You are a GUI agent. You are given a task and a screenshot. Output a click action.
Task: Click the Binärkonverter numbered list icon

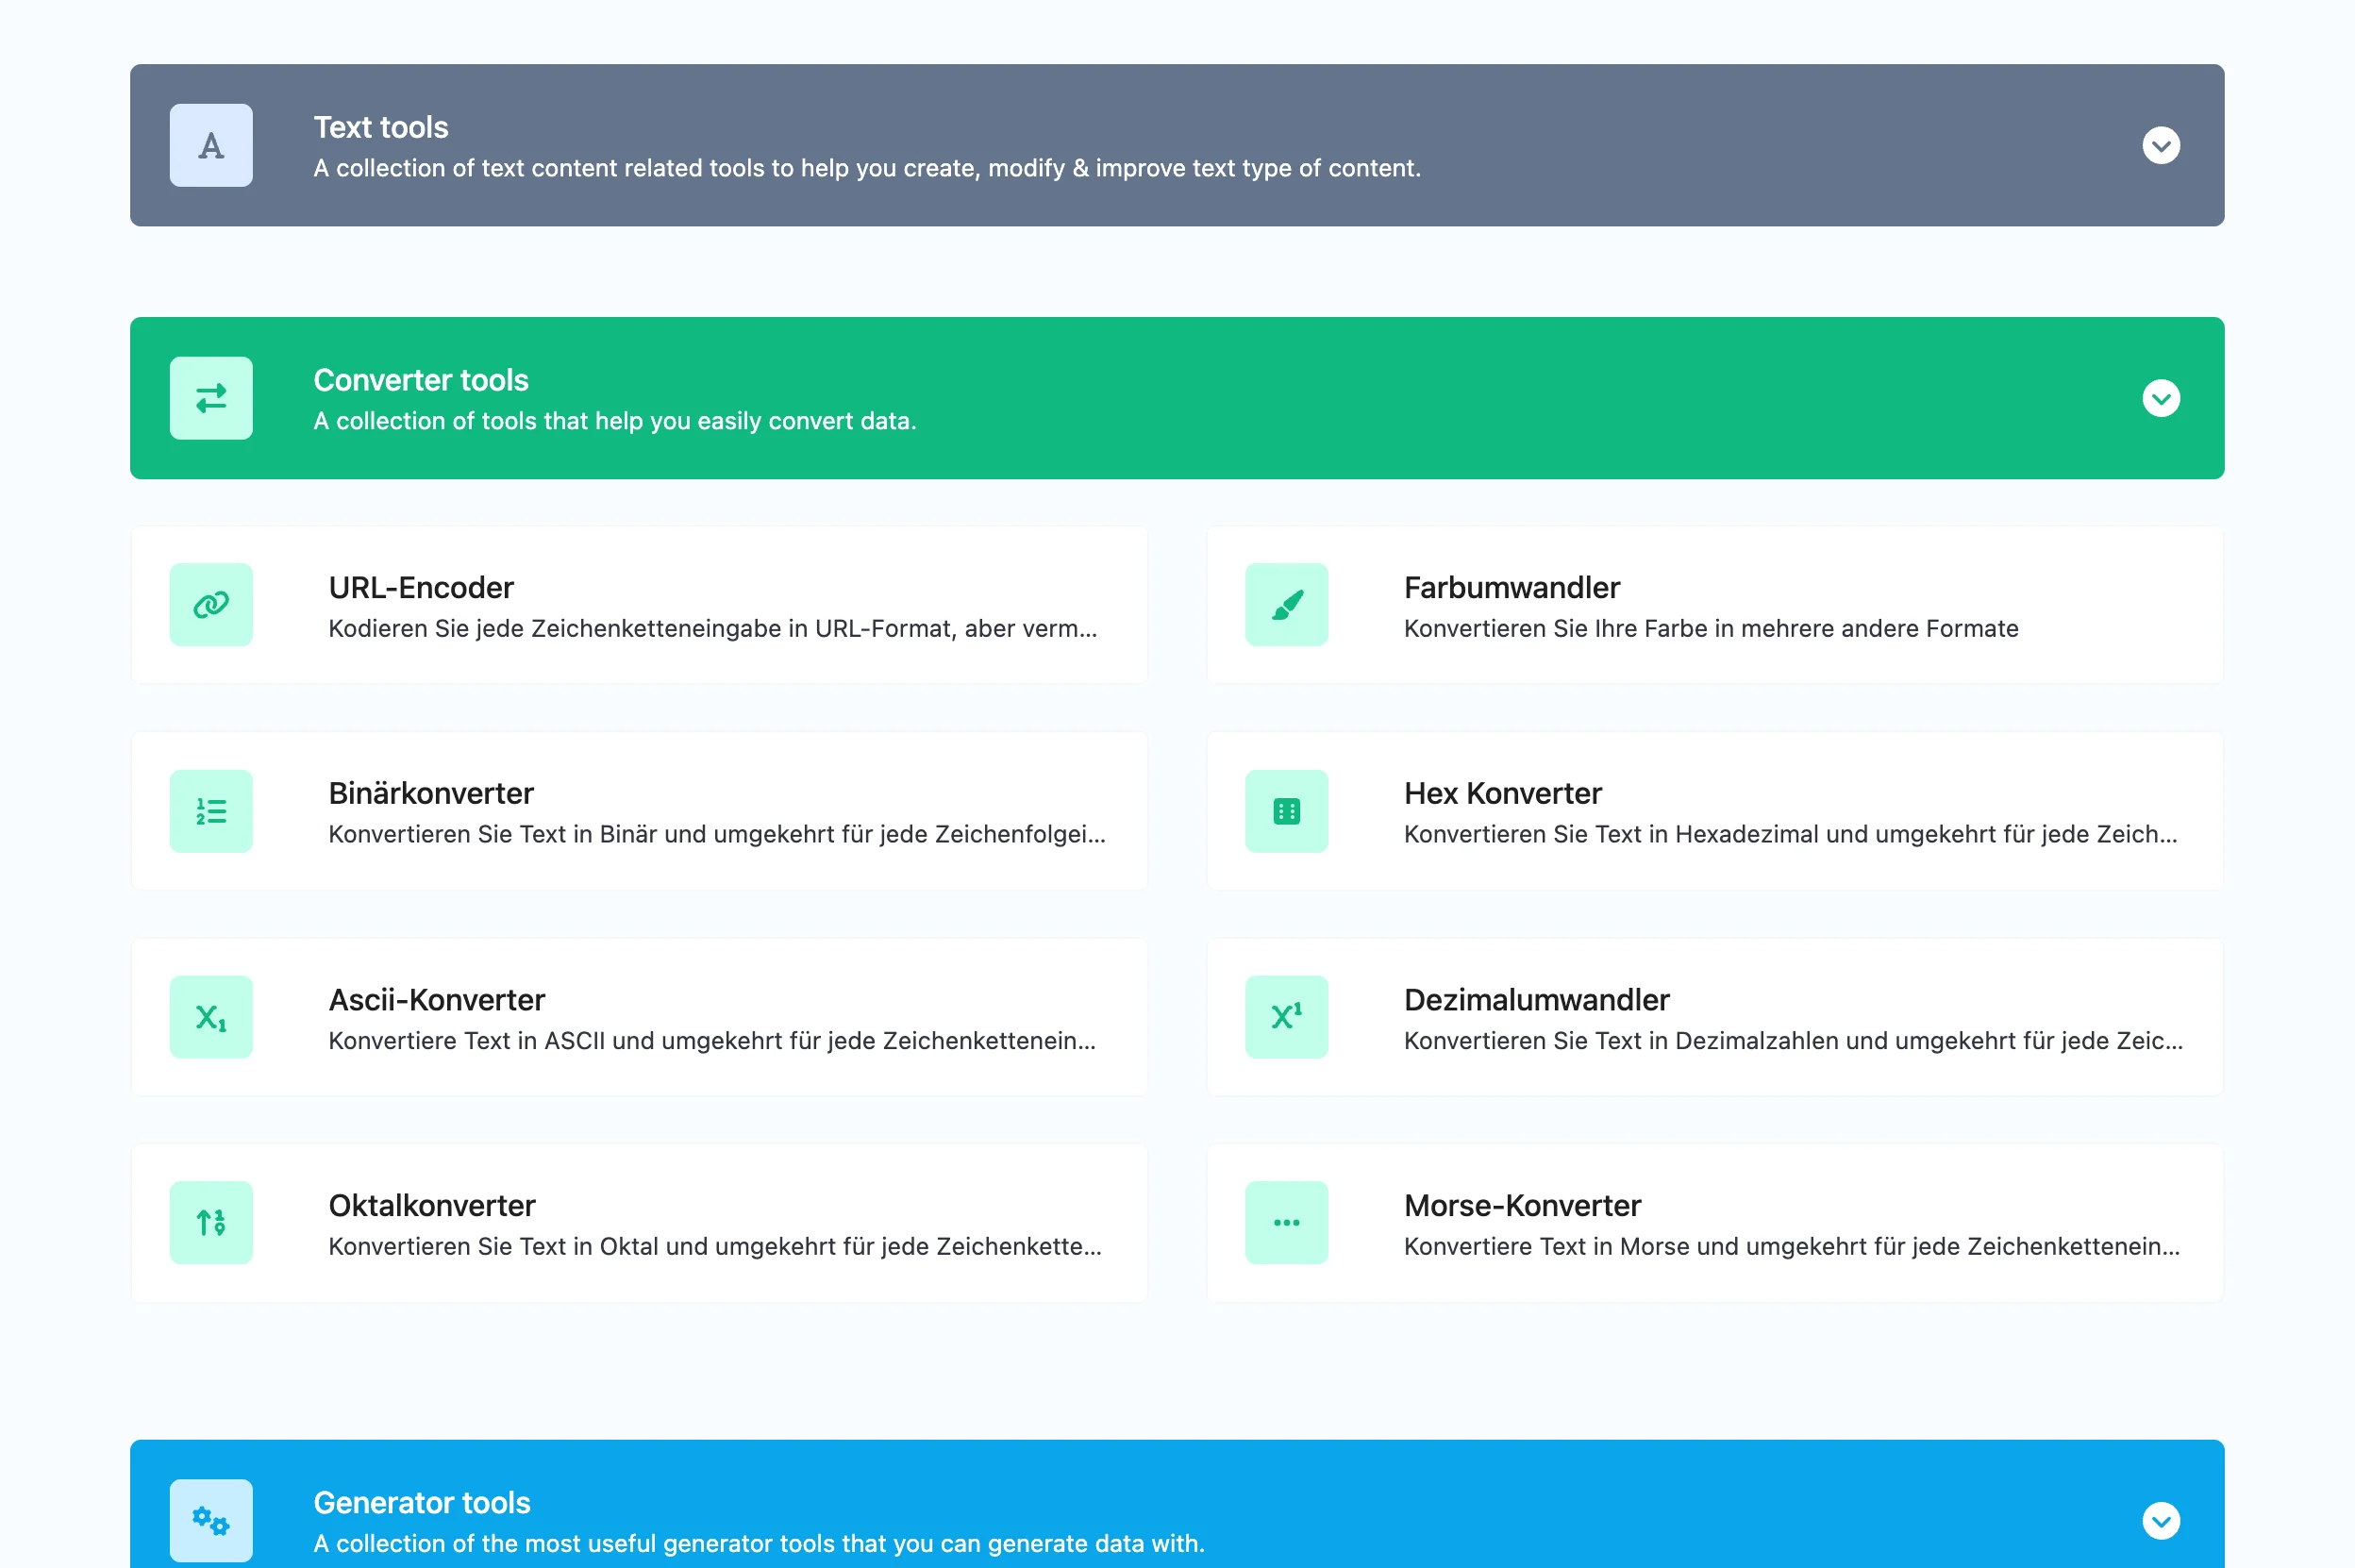click(x=211, y=810)
